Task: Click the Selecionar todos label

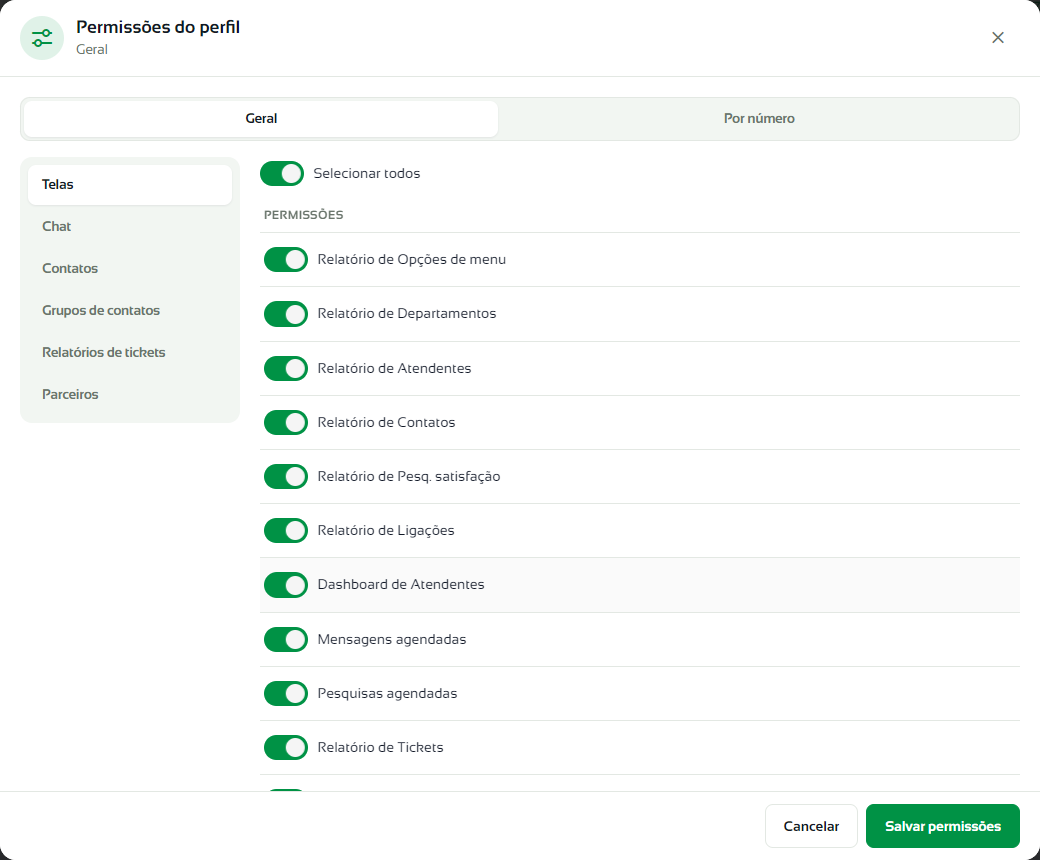Action: click(367, 174)
